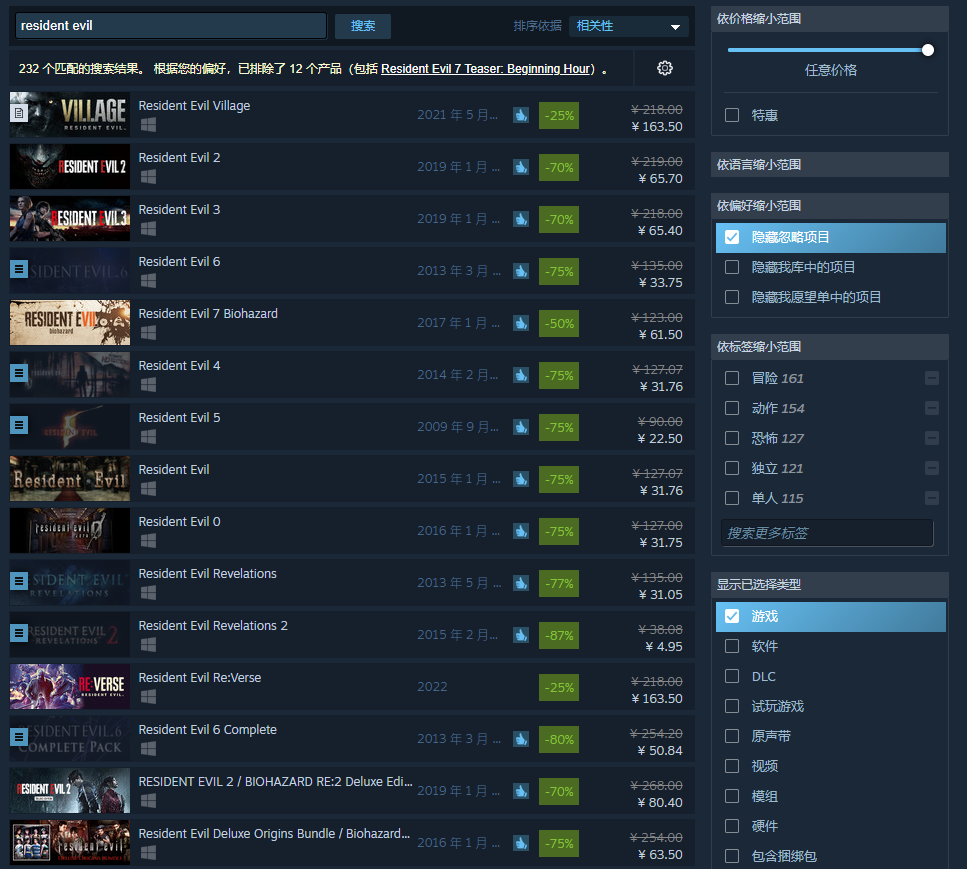Exclude the 独立 tag with its minus icon
Screen dimensions: 967x869
tap(932, 468)
